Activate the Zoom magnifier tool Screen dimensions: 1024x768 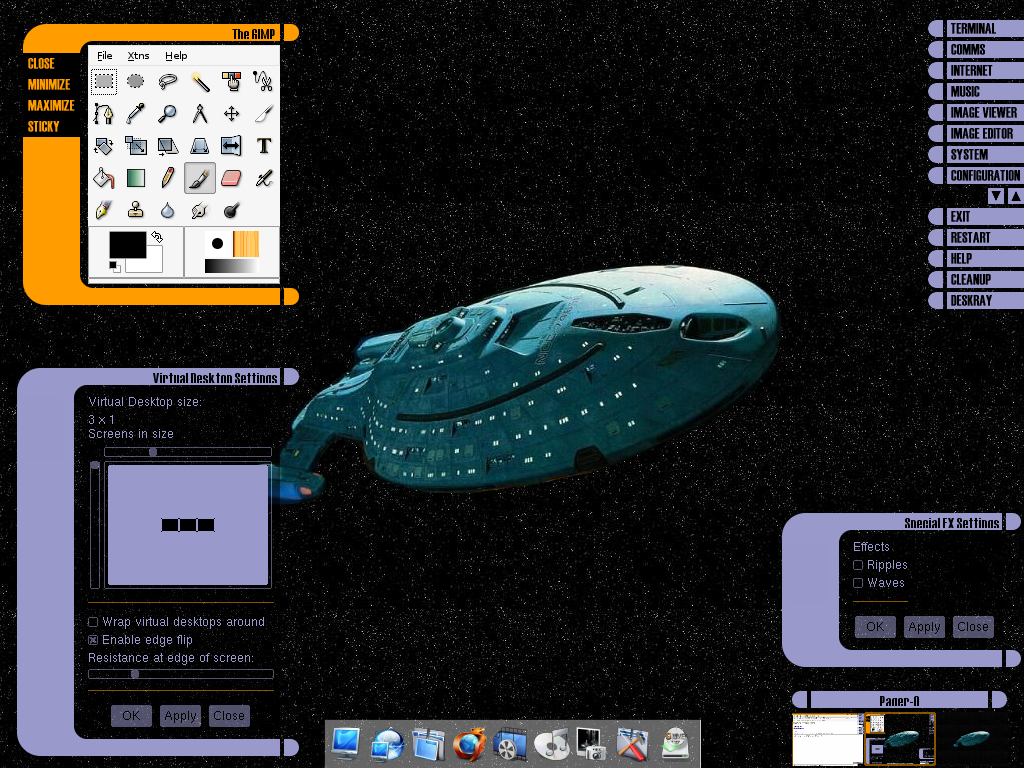(x=168, y=114)
